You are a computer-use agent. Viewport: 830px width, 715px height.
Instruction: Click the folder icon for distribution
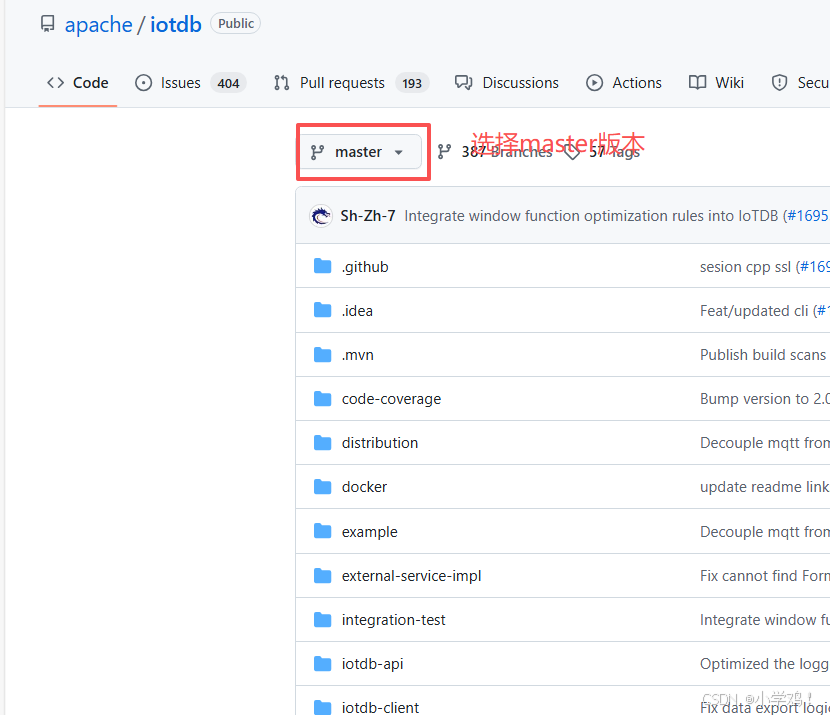pos(322,442)
